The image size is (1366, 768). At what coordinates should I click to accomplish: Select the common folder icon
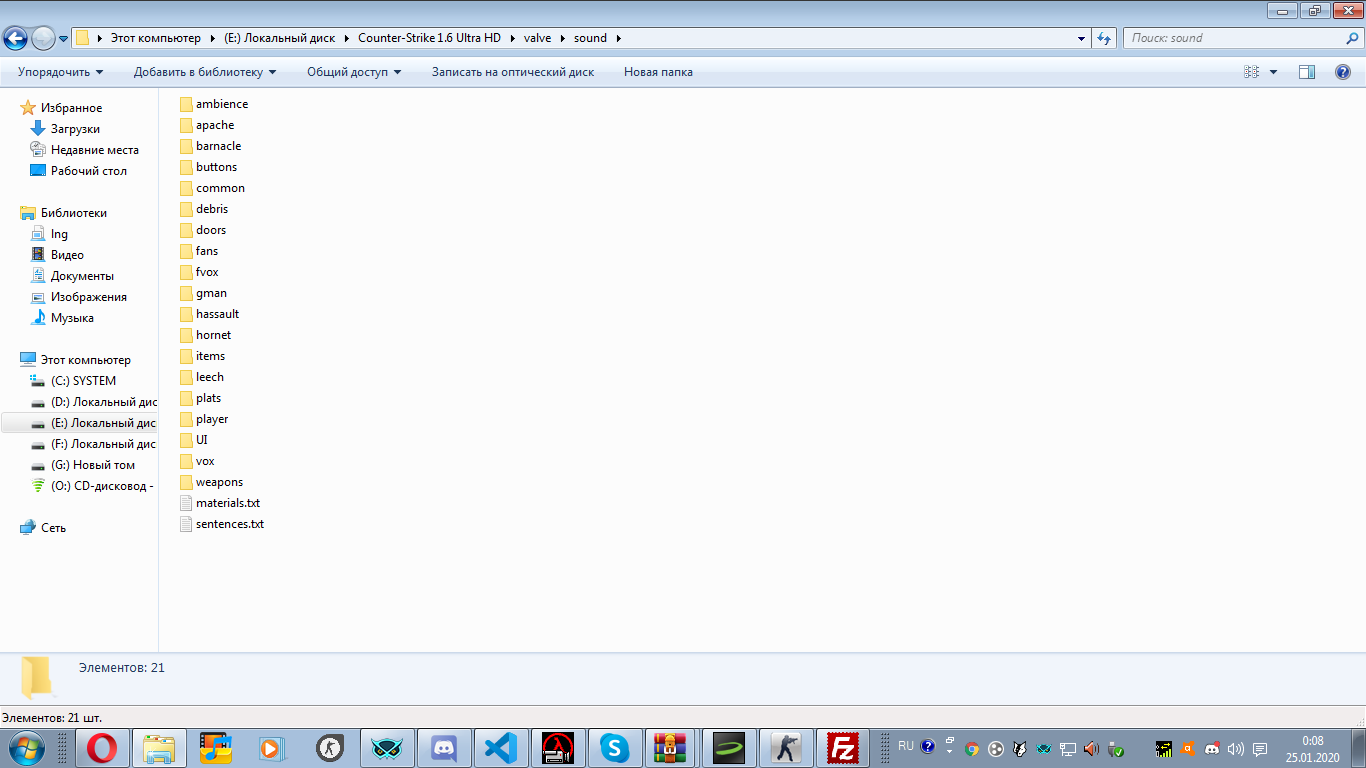[x=186, y=188]
